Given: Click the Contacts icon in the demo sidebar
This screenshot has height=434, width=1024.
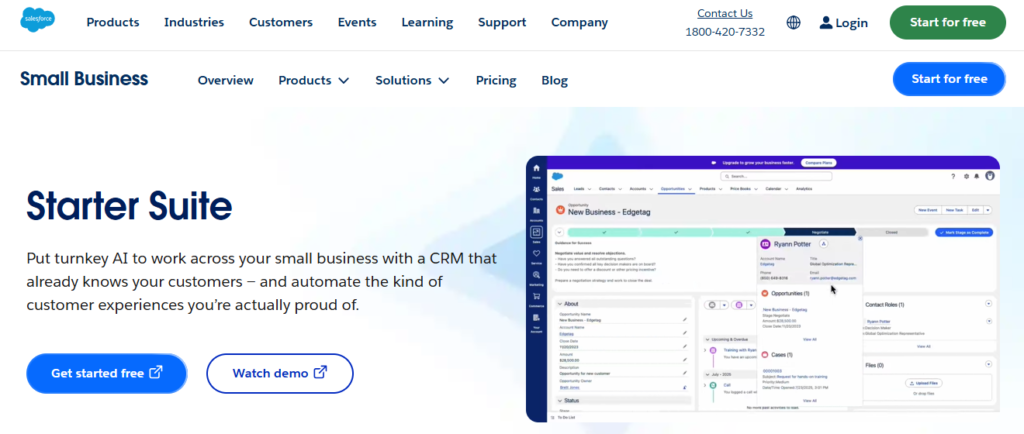Looking at the screenshot, I should coord(536,189).
